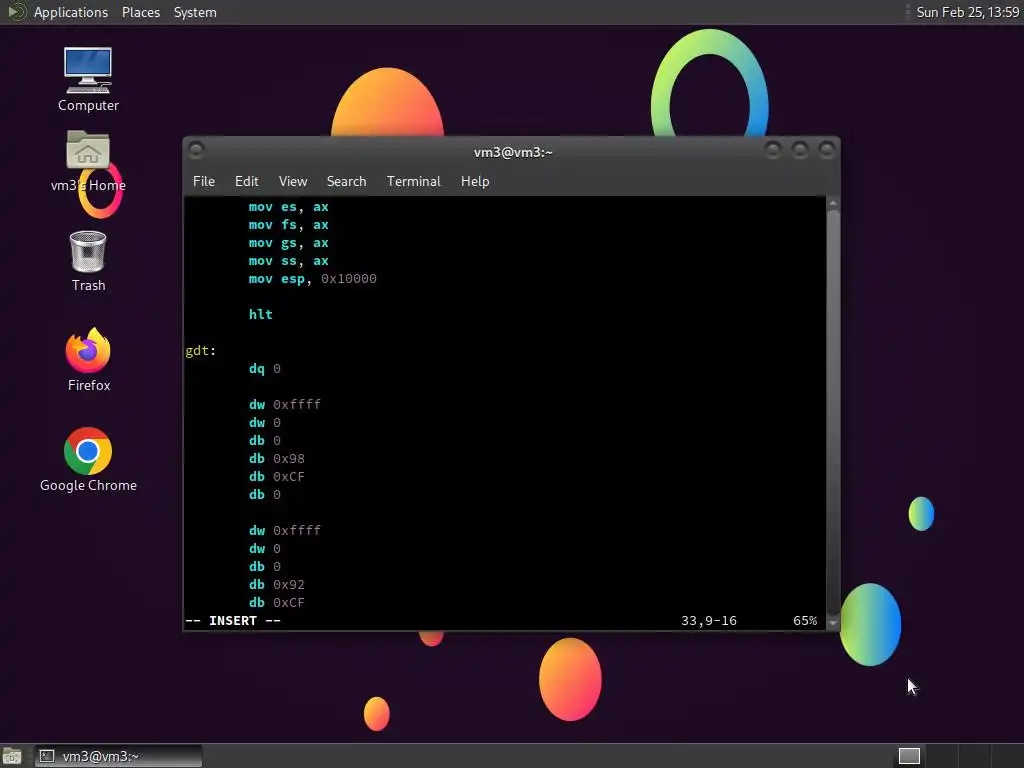
Task: Click the terminal vertical scrollbar track
Action: 833,413
